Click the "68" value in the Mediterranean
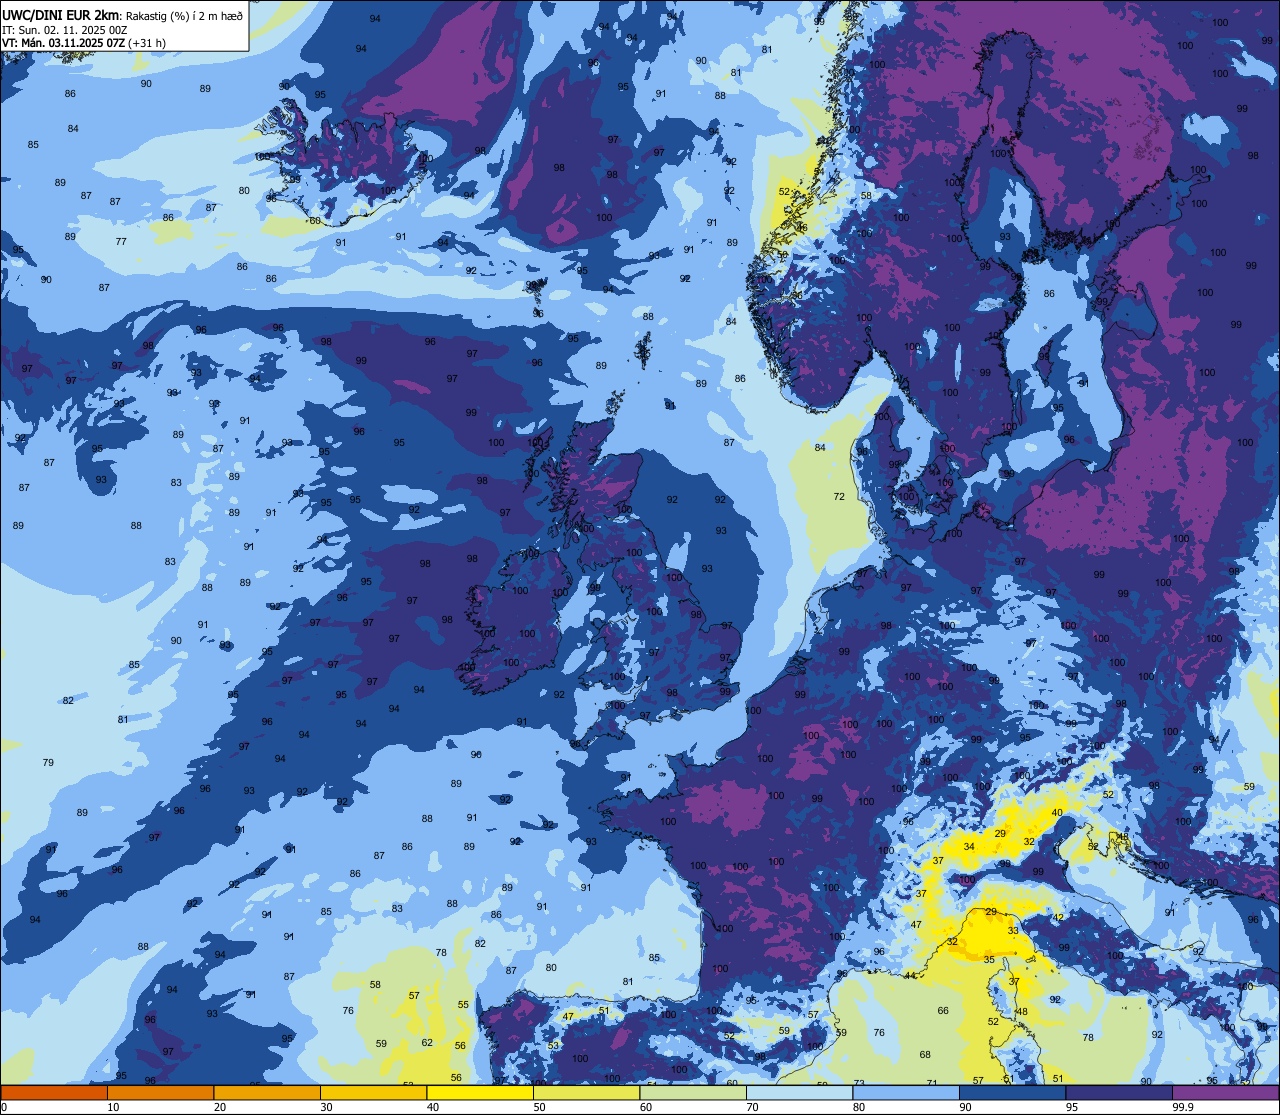 click(x=925, y=1054)
